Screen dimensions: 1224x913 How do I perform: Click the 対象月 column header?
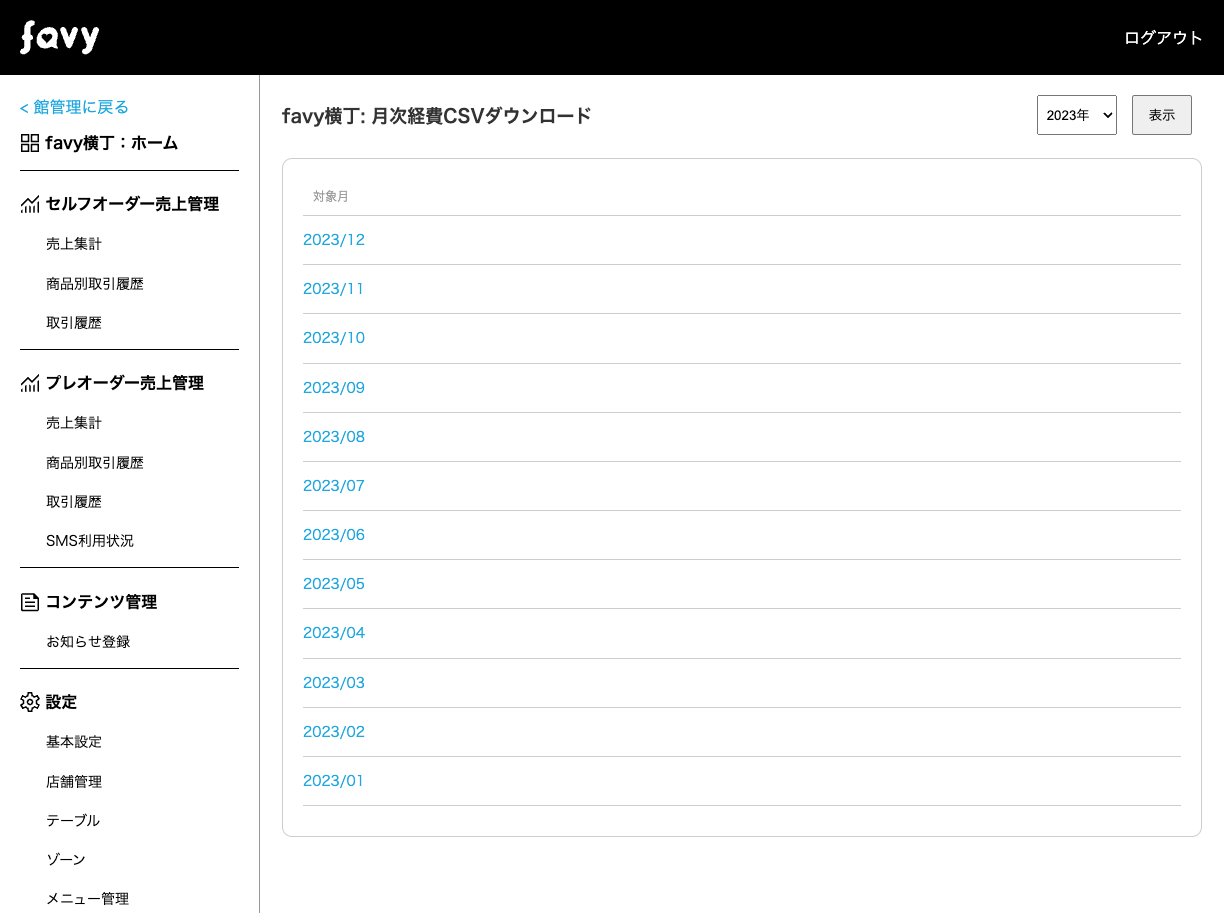[331, 197]
